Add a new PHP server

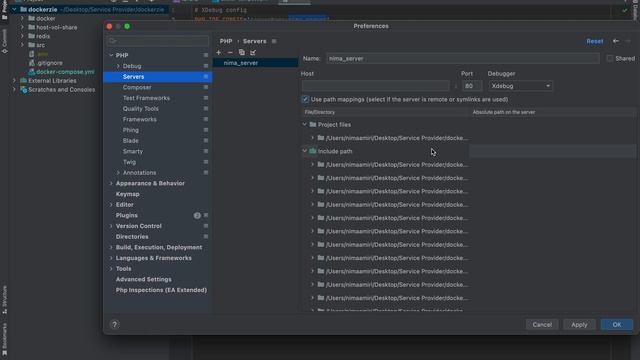click(219, 53)
